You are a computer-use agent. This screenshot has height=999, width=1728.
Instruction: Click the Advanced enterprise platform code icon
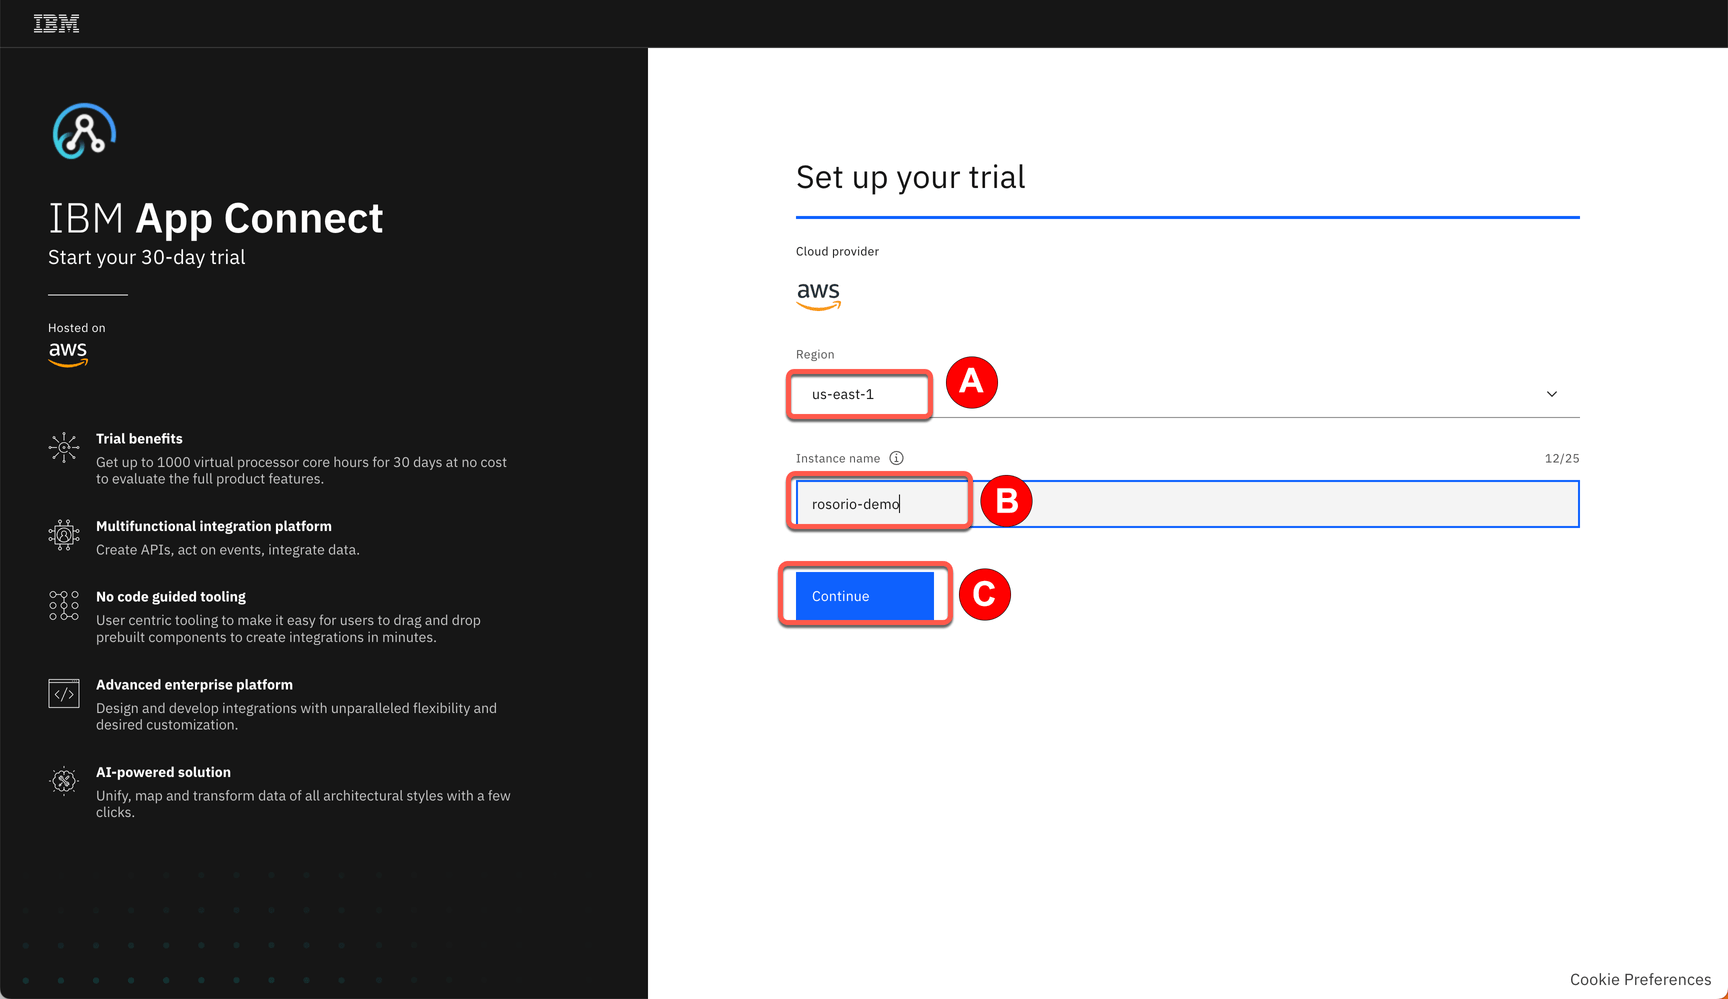63,693
